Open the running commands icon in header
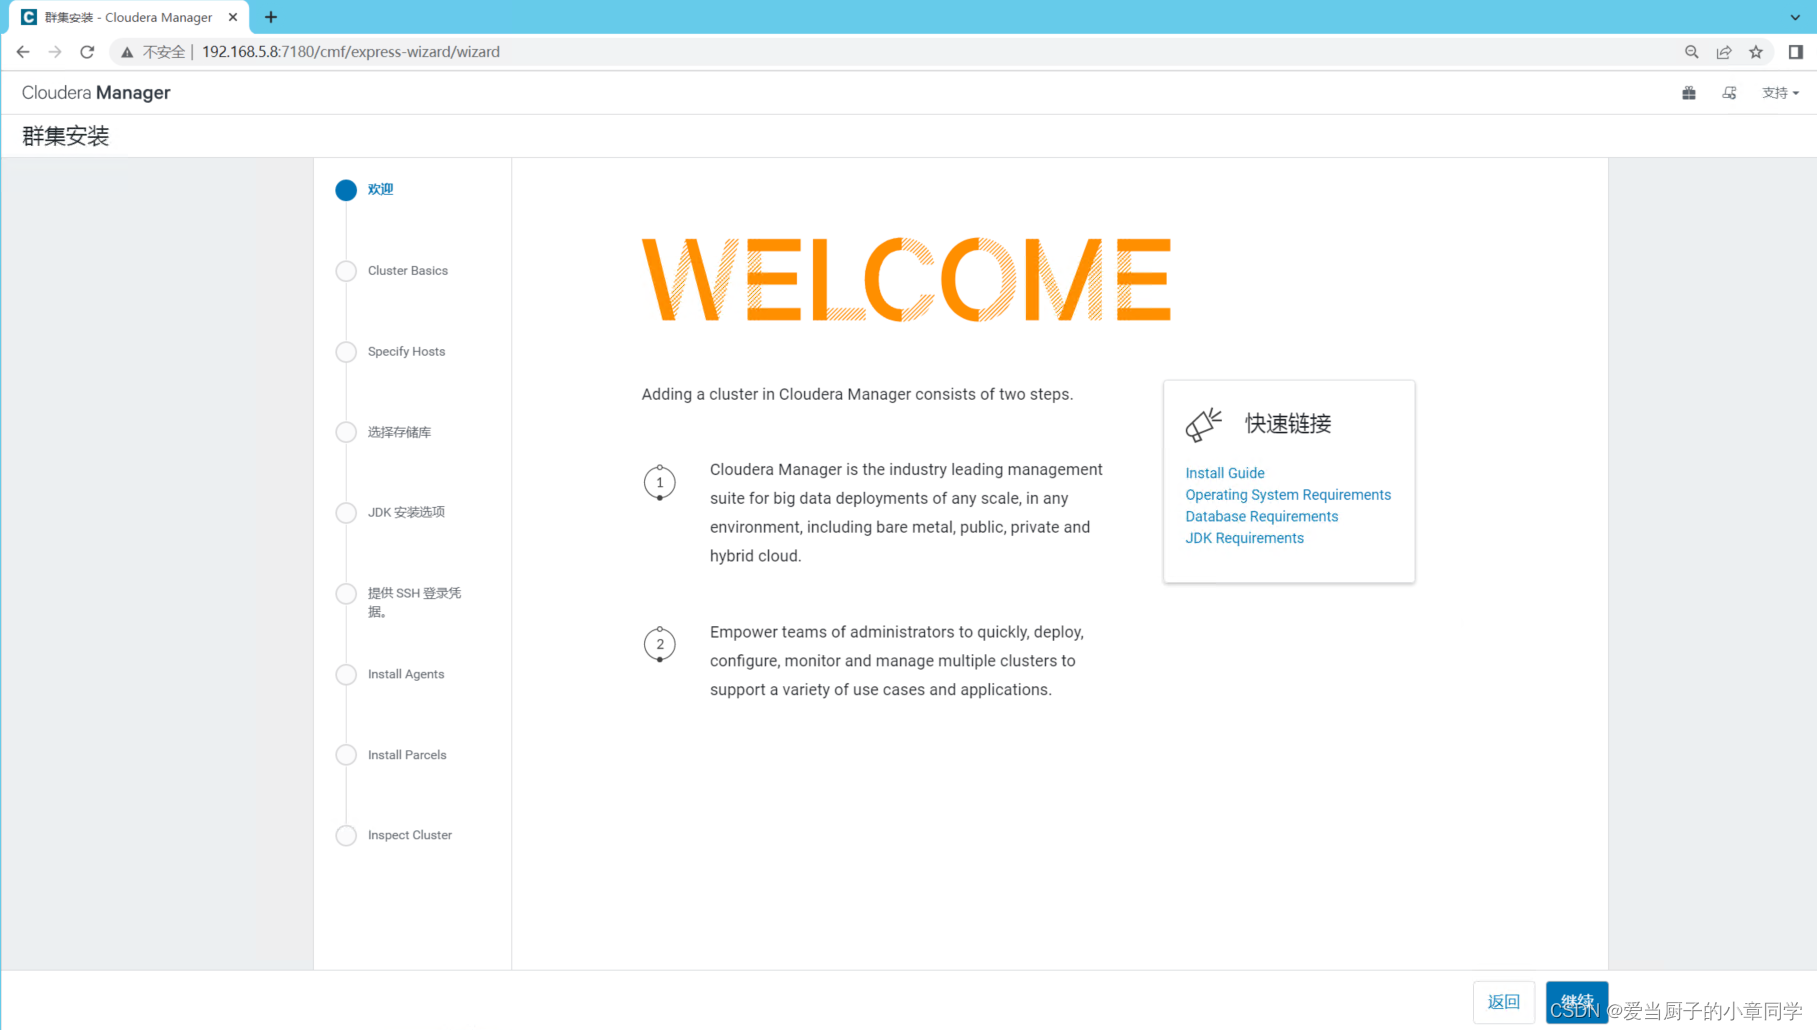1817x1030 pixels. [x=1729, y=93]
